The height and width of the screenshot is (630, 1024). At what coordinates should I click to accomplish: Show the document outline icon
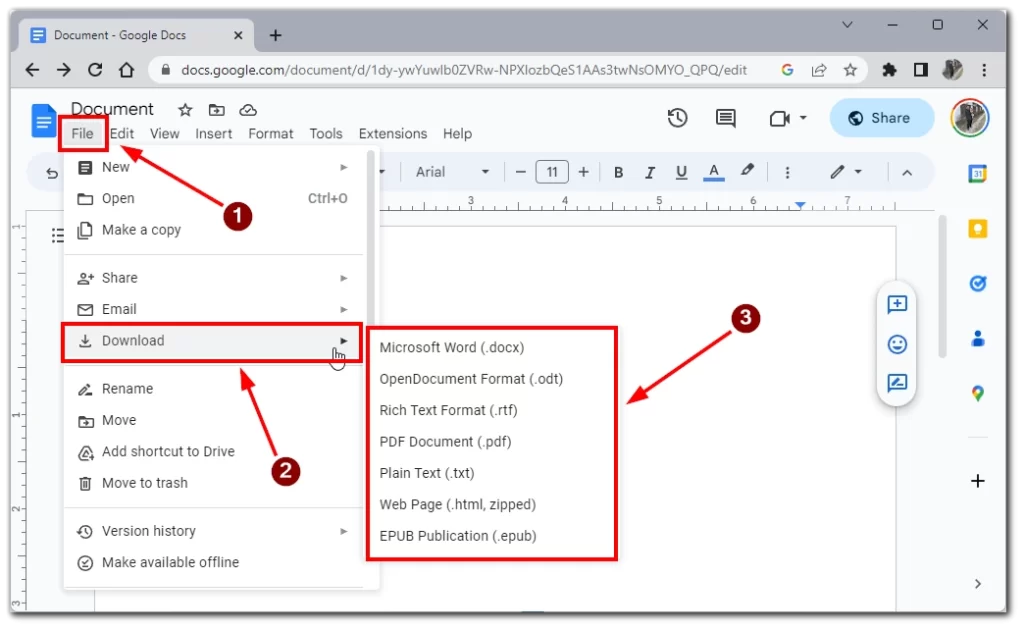coord(58,235)
